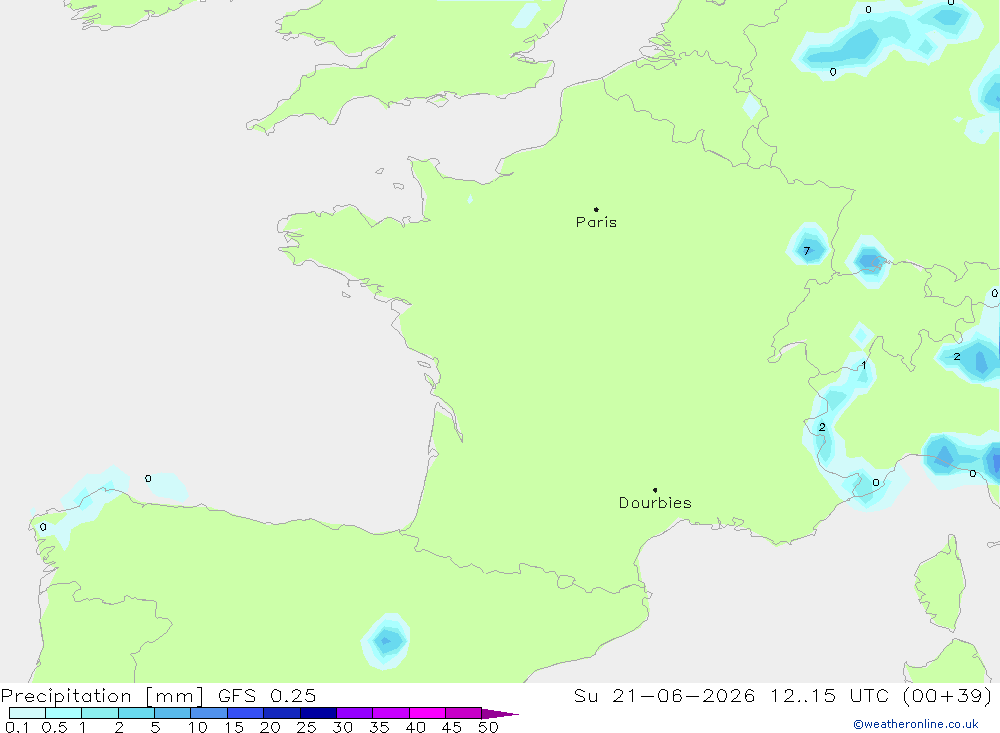The width and height of the screenshot is (1000, 733).
Task: Click the '1' precipitation value in the Alps
Action: [864, 365]
